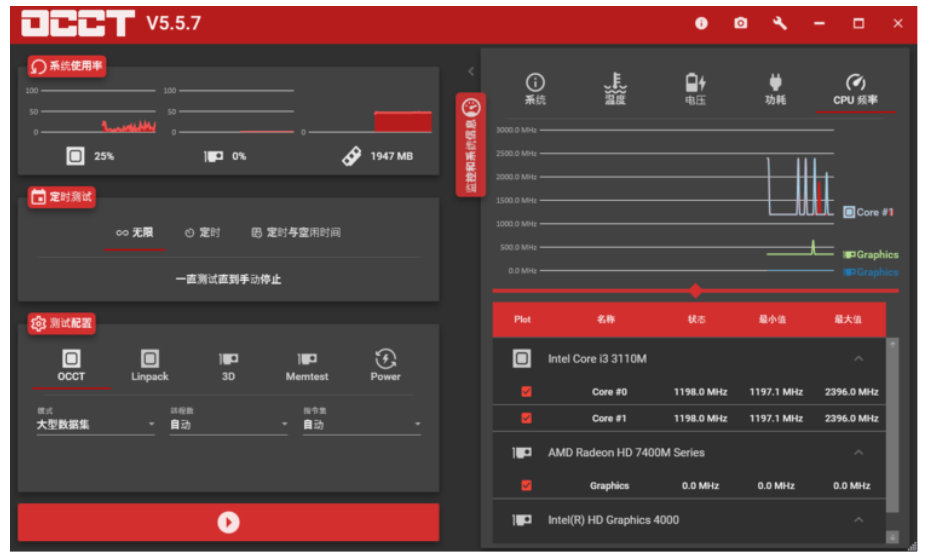Click Core #0 max value 2396.0 MHz
The height and width of the screenshot is (560, 926).
click(x=852, y=392)
